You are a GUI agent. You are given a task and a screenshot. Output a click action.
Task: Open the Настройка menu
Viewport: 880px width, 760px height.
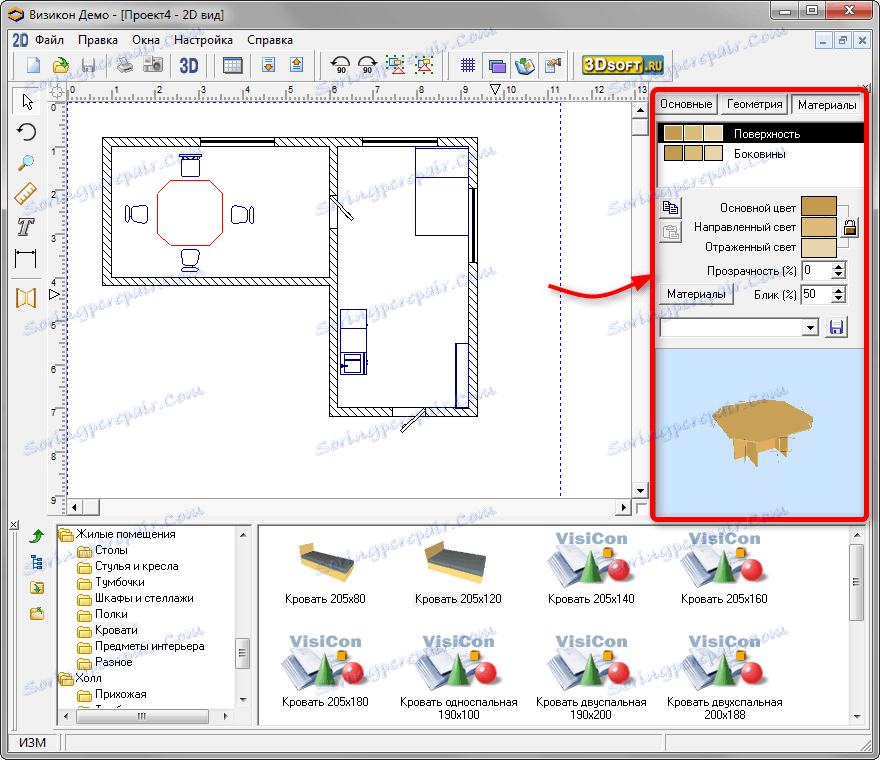pos(203,40)
